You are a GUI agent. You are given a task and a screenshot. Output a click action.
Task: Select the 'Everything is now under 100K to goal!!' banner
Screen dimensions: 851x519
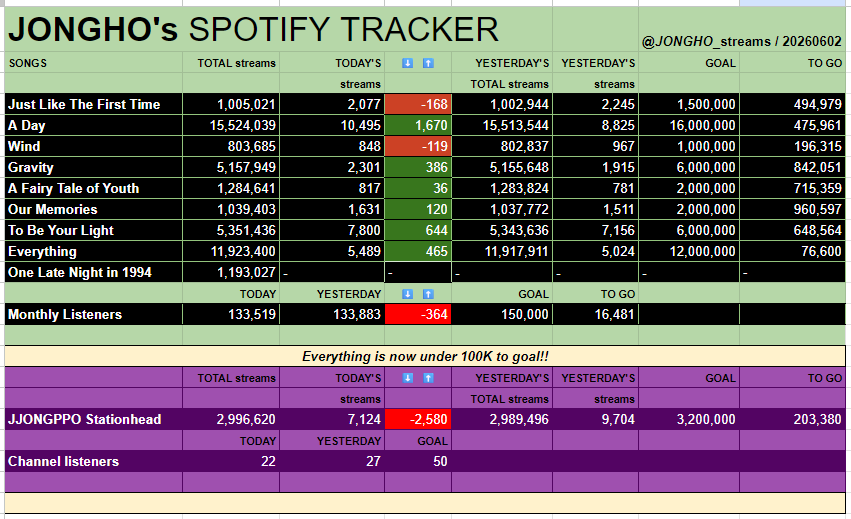(x=425, y=356)
